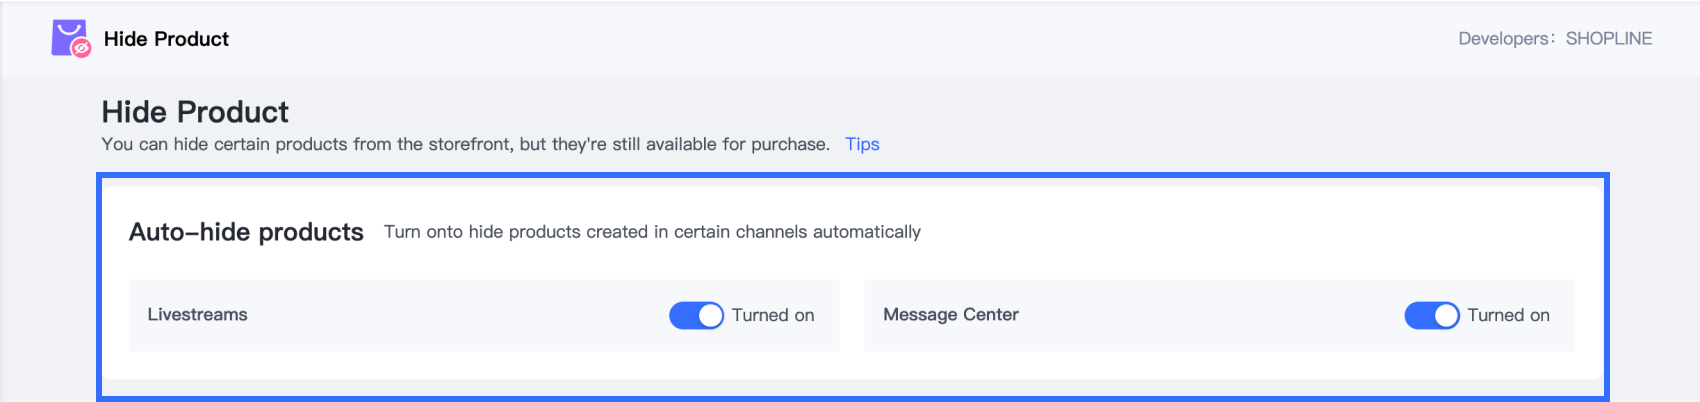This screenshot has height=402, width=1700.
Task: Click the red eye badge on app icon
Action: pos(82,48)
